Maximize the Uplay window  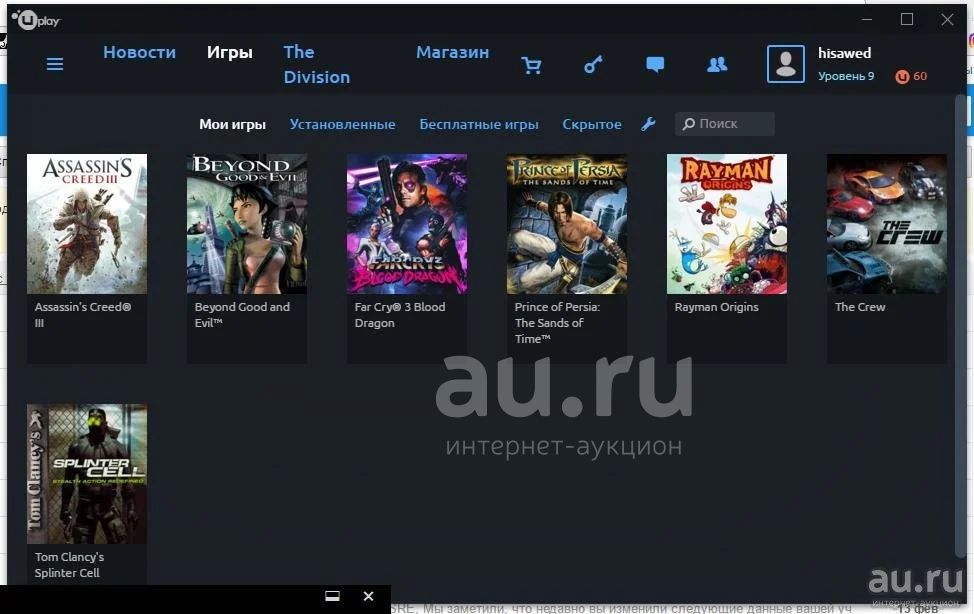pyautogui.click(x=907, y=19)
